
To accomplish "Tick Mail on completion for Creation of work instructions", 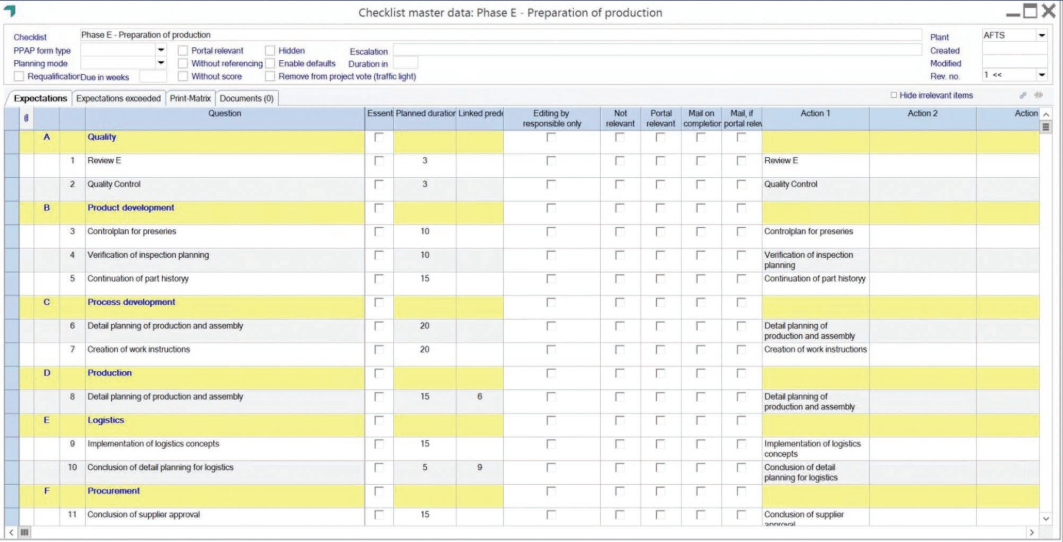I will (701, 350).
